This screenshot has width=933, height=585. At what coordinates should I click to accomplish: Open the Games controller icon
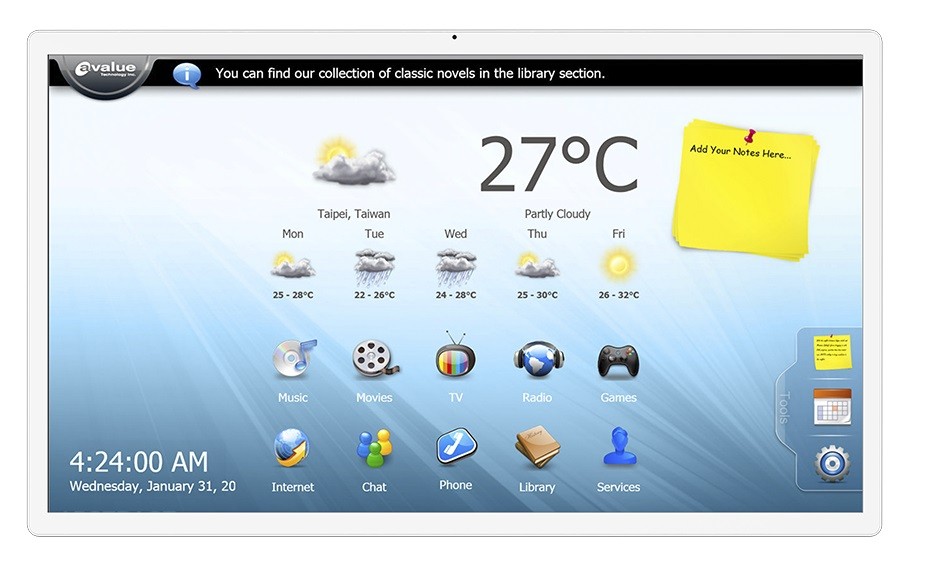pyautogui.click(x=618, y=360)
